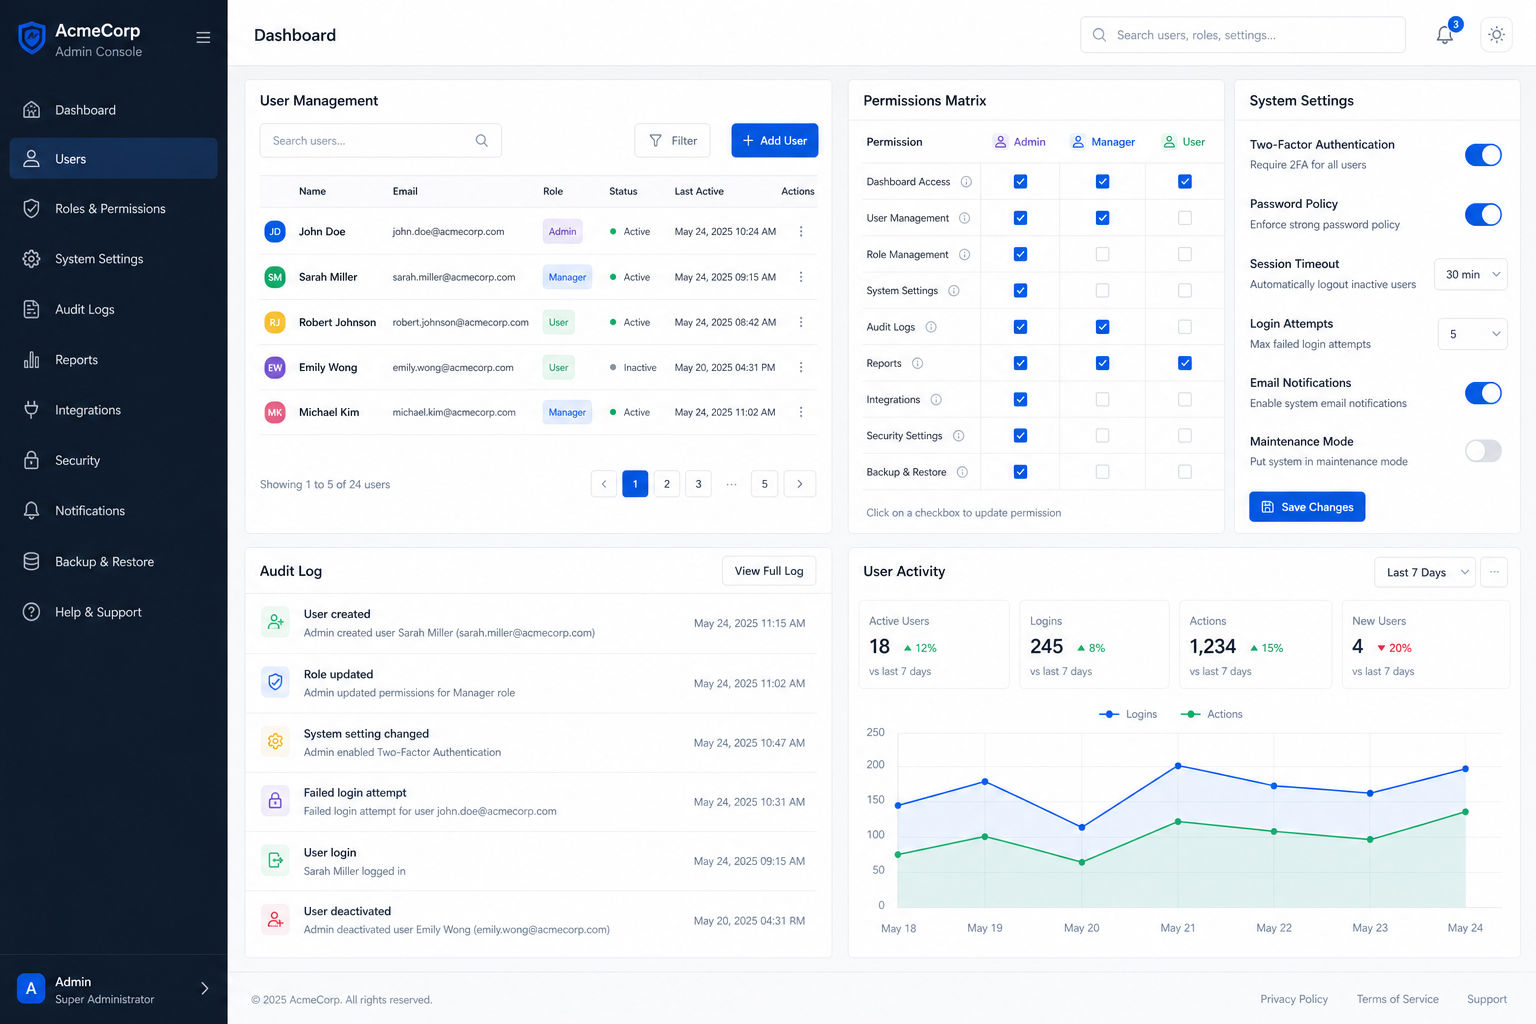Collapse sidebar with the hamburger menu icon
1536x1024 pixels.
203,38
